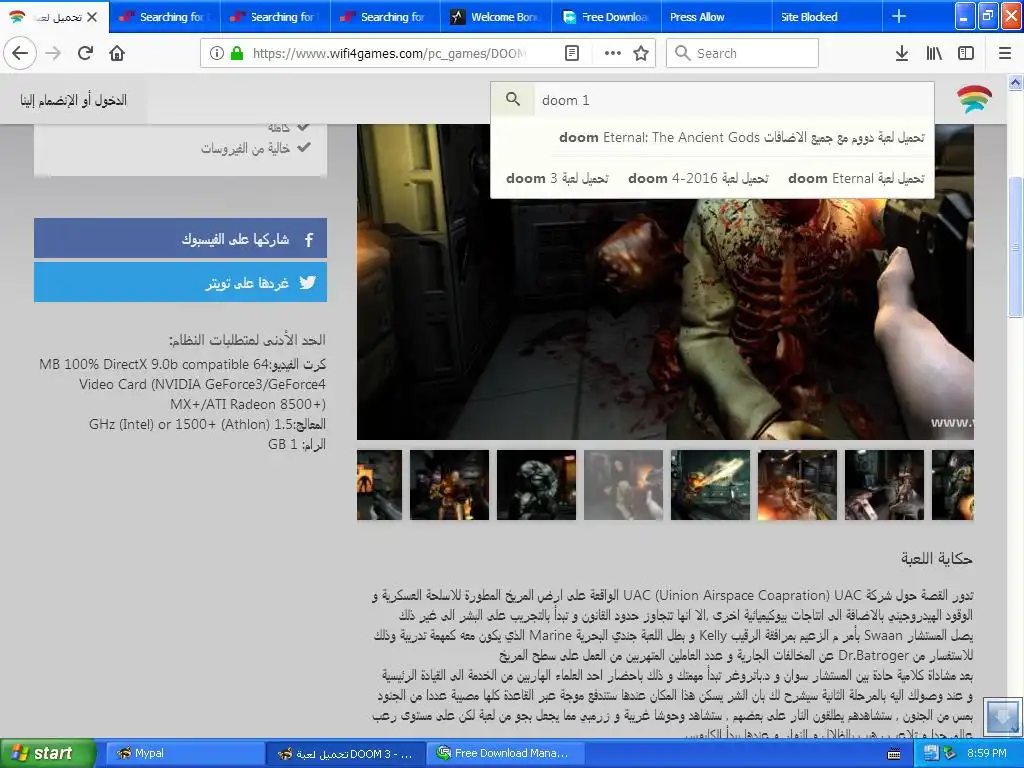Click the green secure padlock icon
The height and width of the screenshot is (768, 1024).
[x=236, y=53]
